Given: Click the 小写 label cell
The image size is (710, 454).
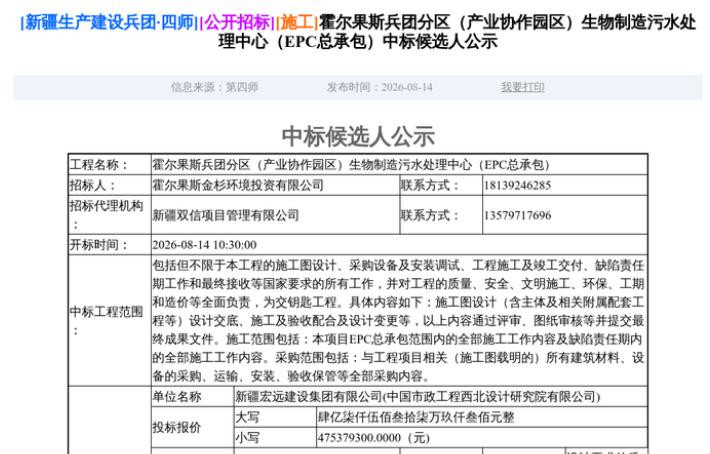Looking at the screenshot, I should (275, 438).
